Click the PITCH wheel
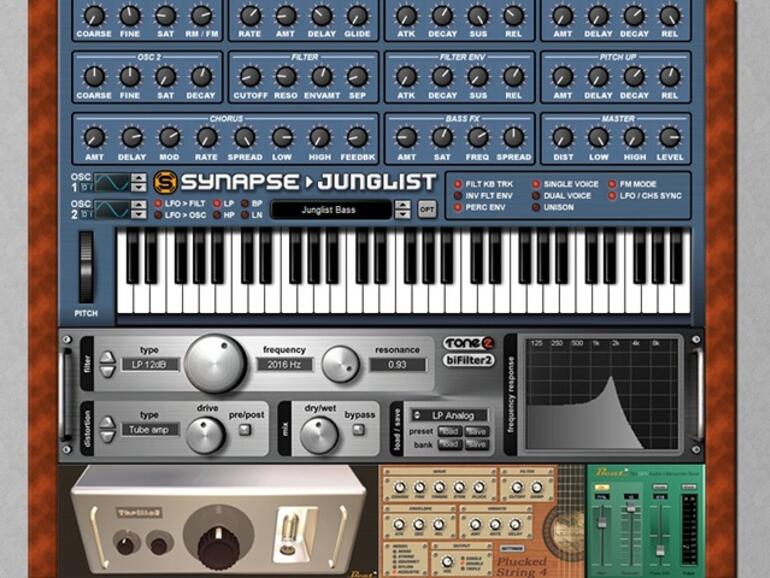 coord(86,267)
